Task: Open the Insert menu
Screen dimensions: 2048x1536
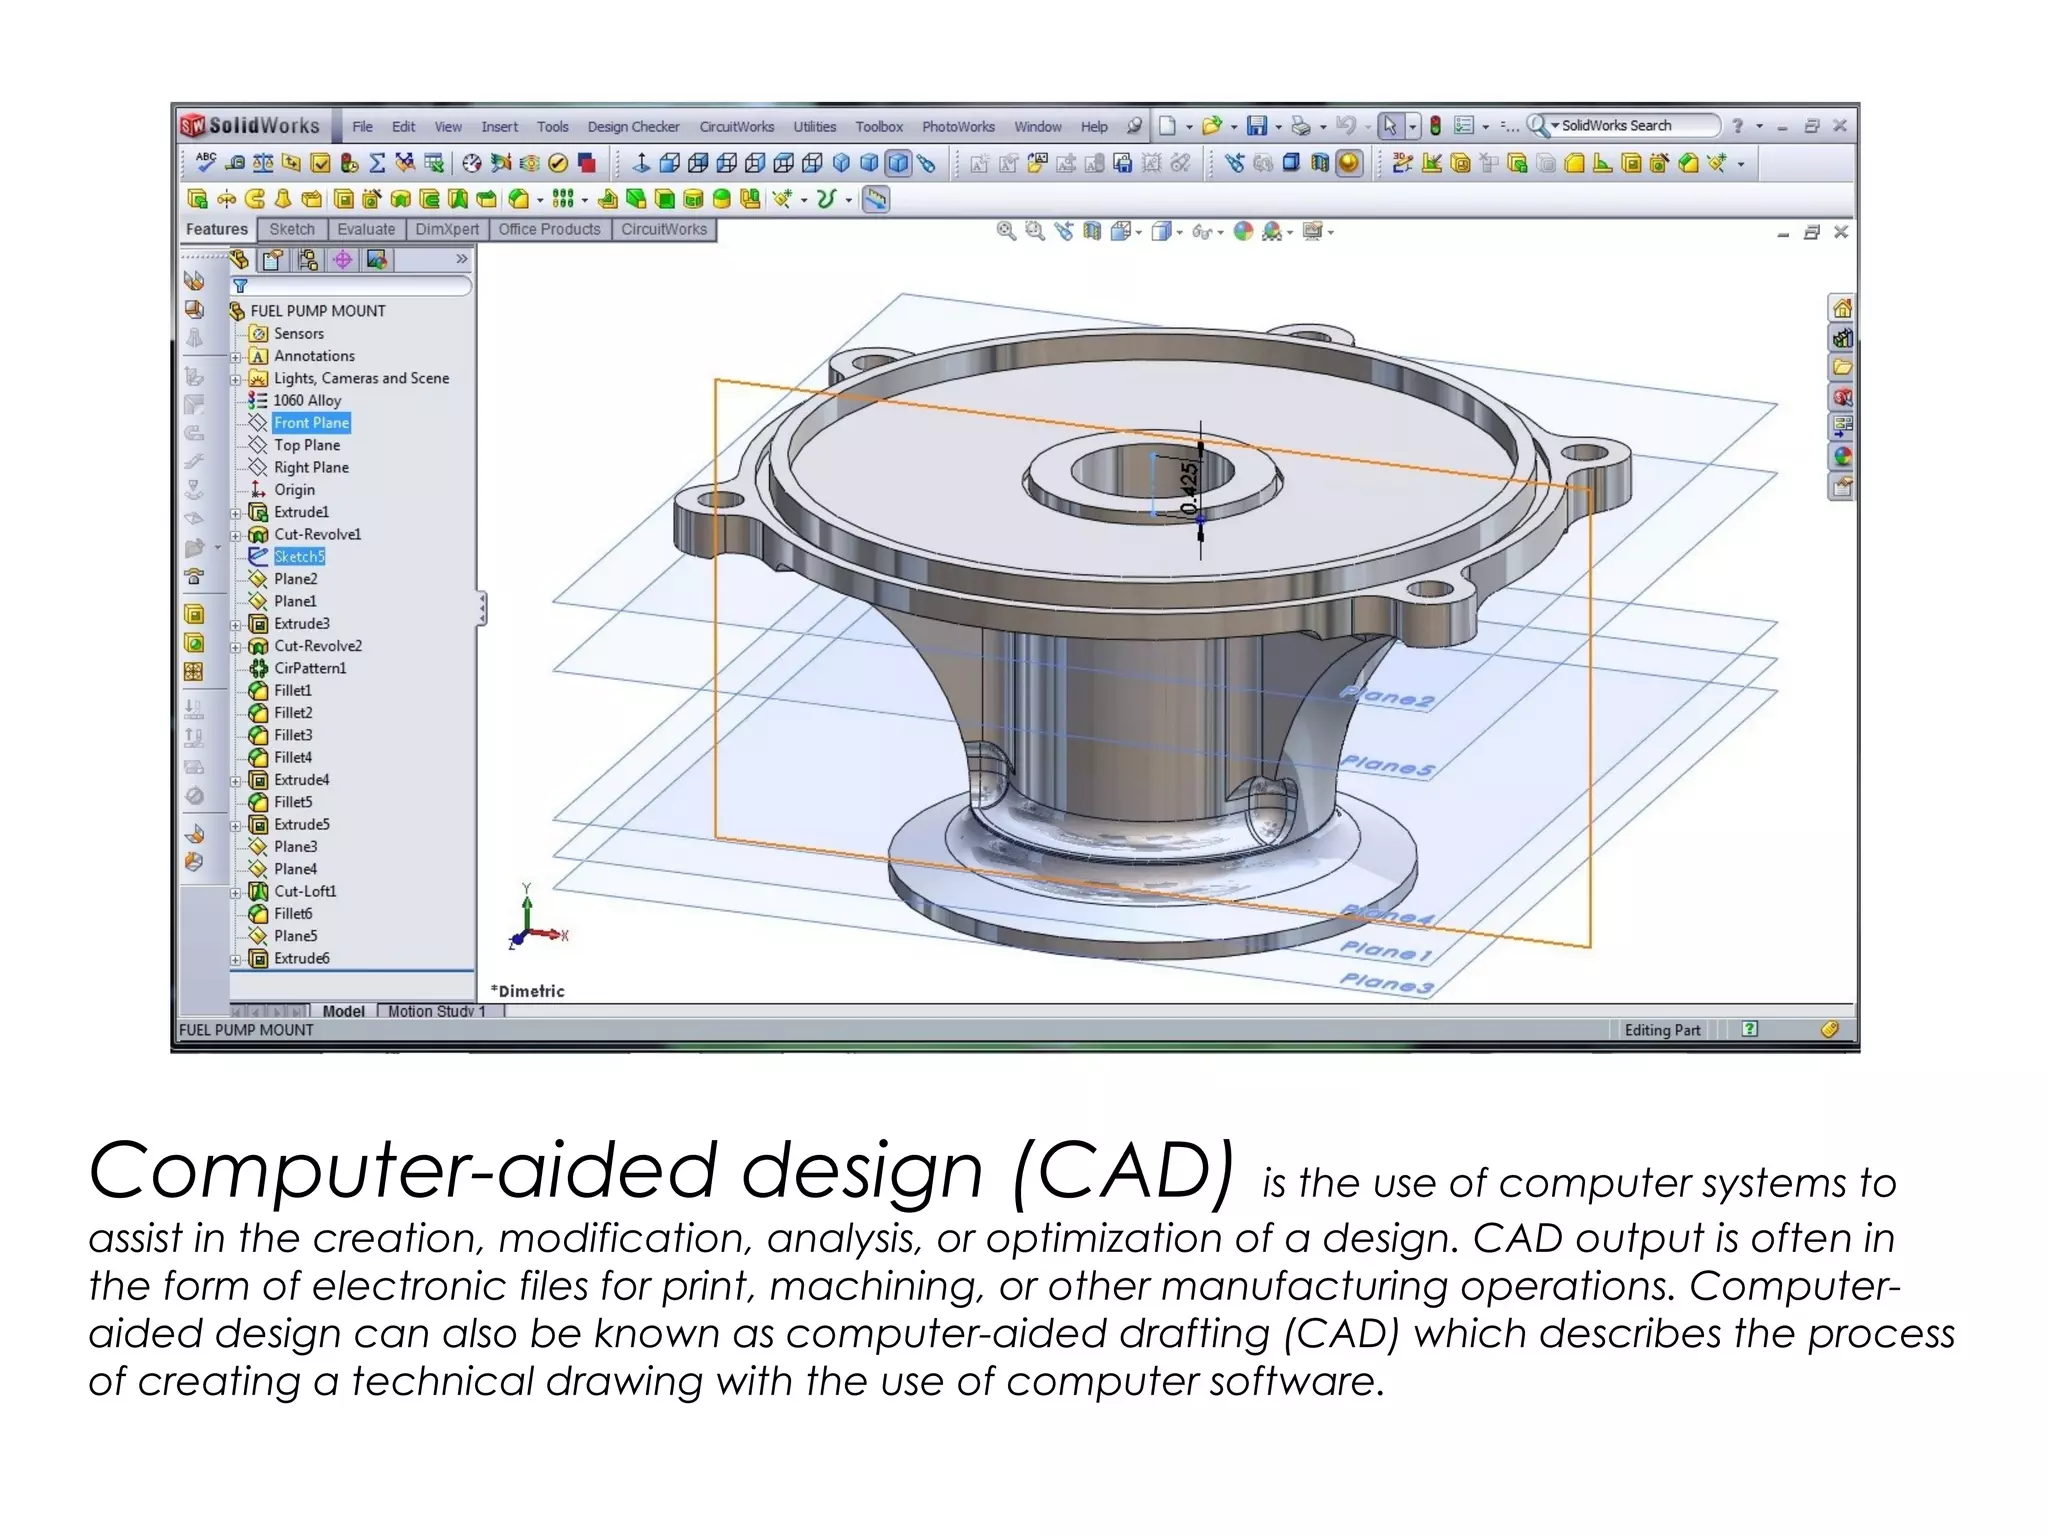Action: [x=499, y=127]
